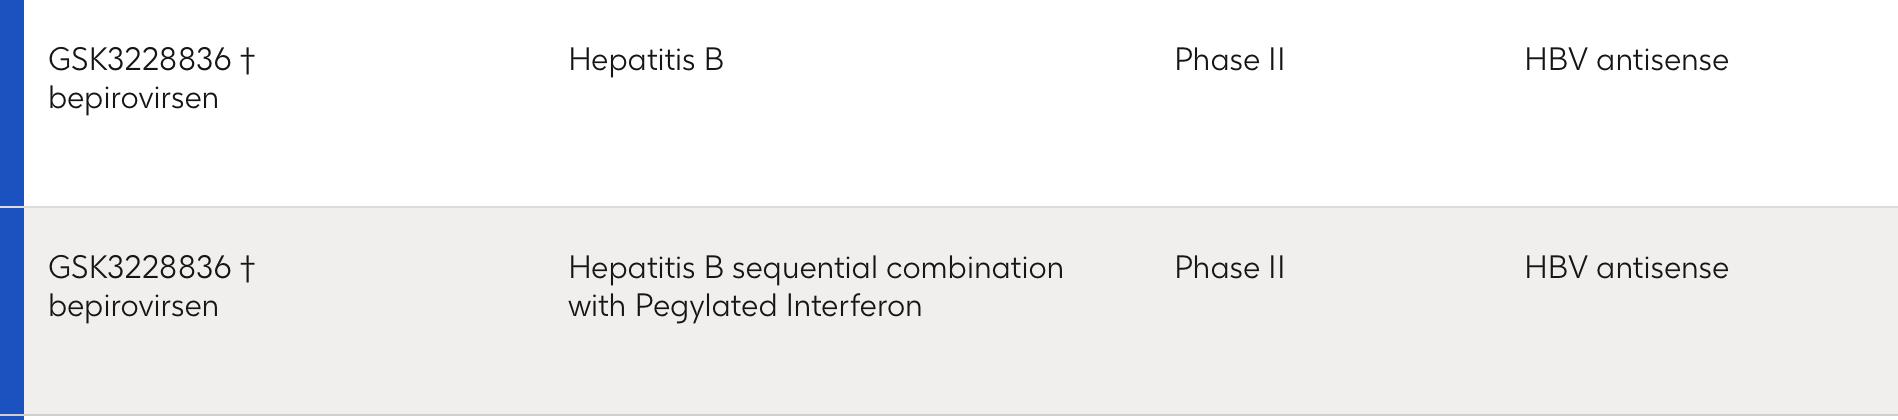
Task: Click HBV antisense in the gray row
Action: point(1626,268)
